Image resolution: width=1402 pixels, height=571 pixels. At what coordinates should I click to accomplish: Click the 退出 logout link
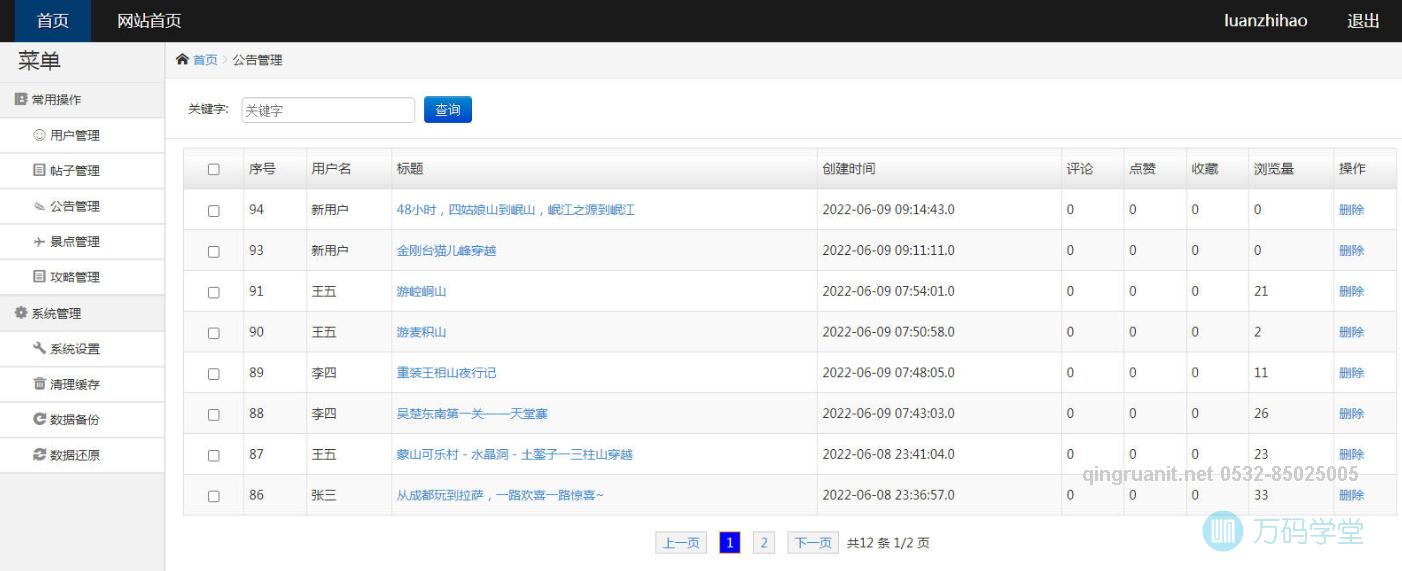coord(1363,21)
